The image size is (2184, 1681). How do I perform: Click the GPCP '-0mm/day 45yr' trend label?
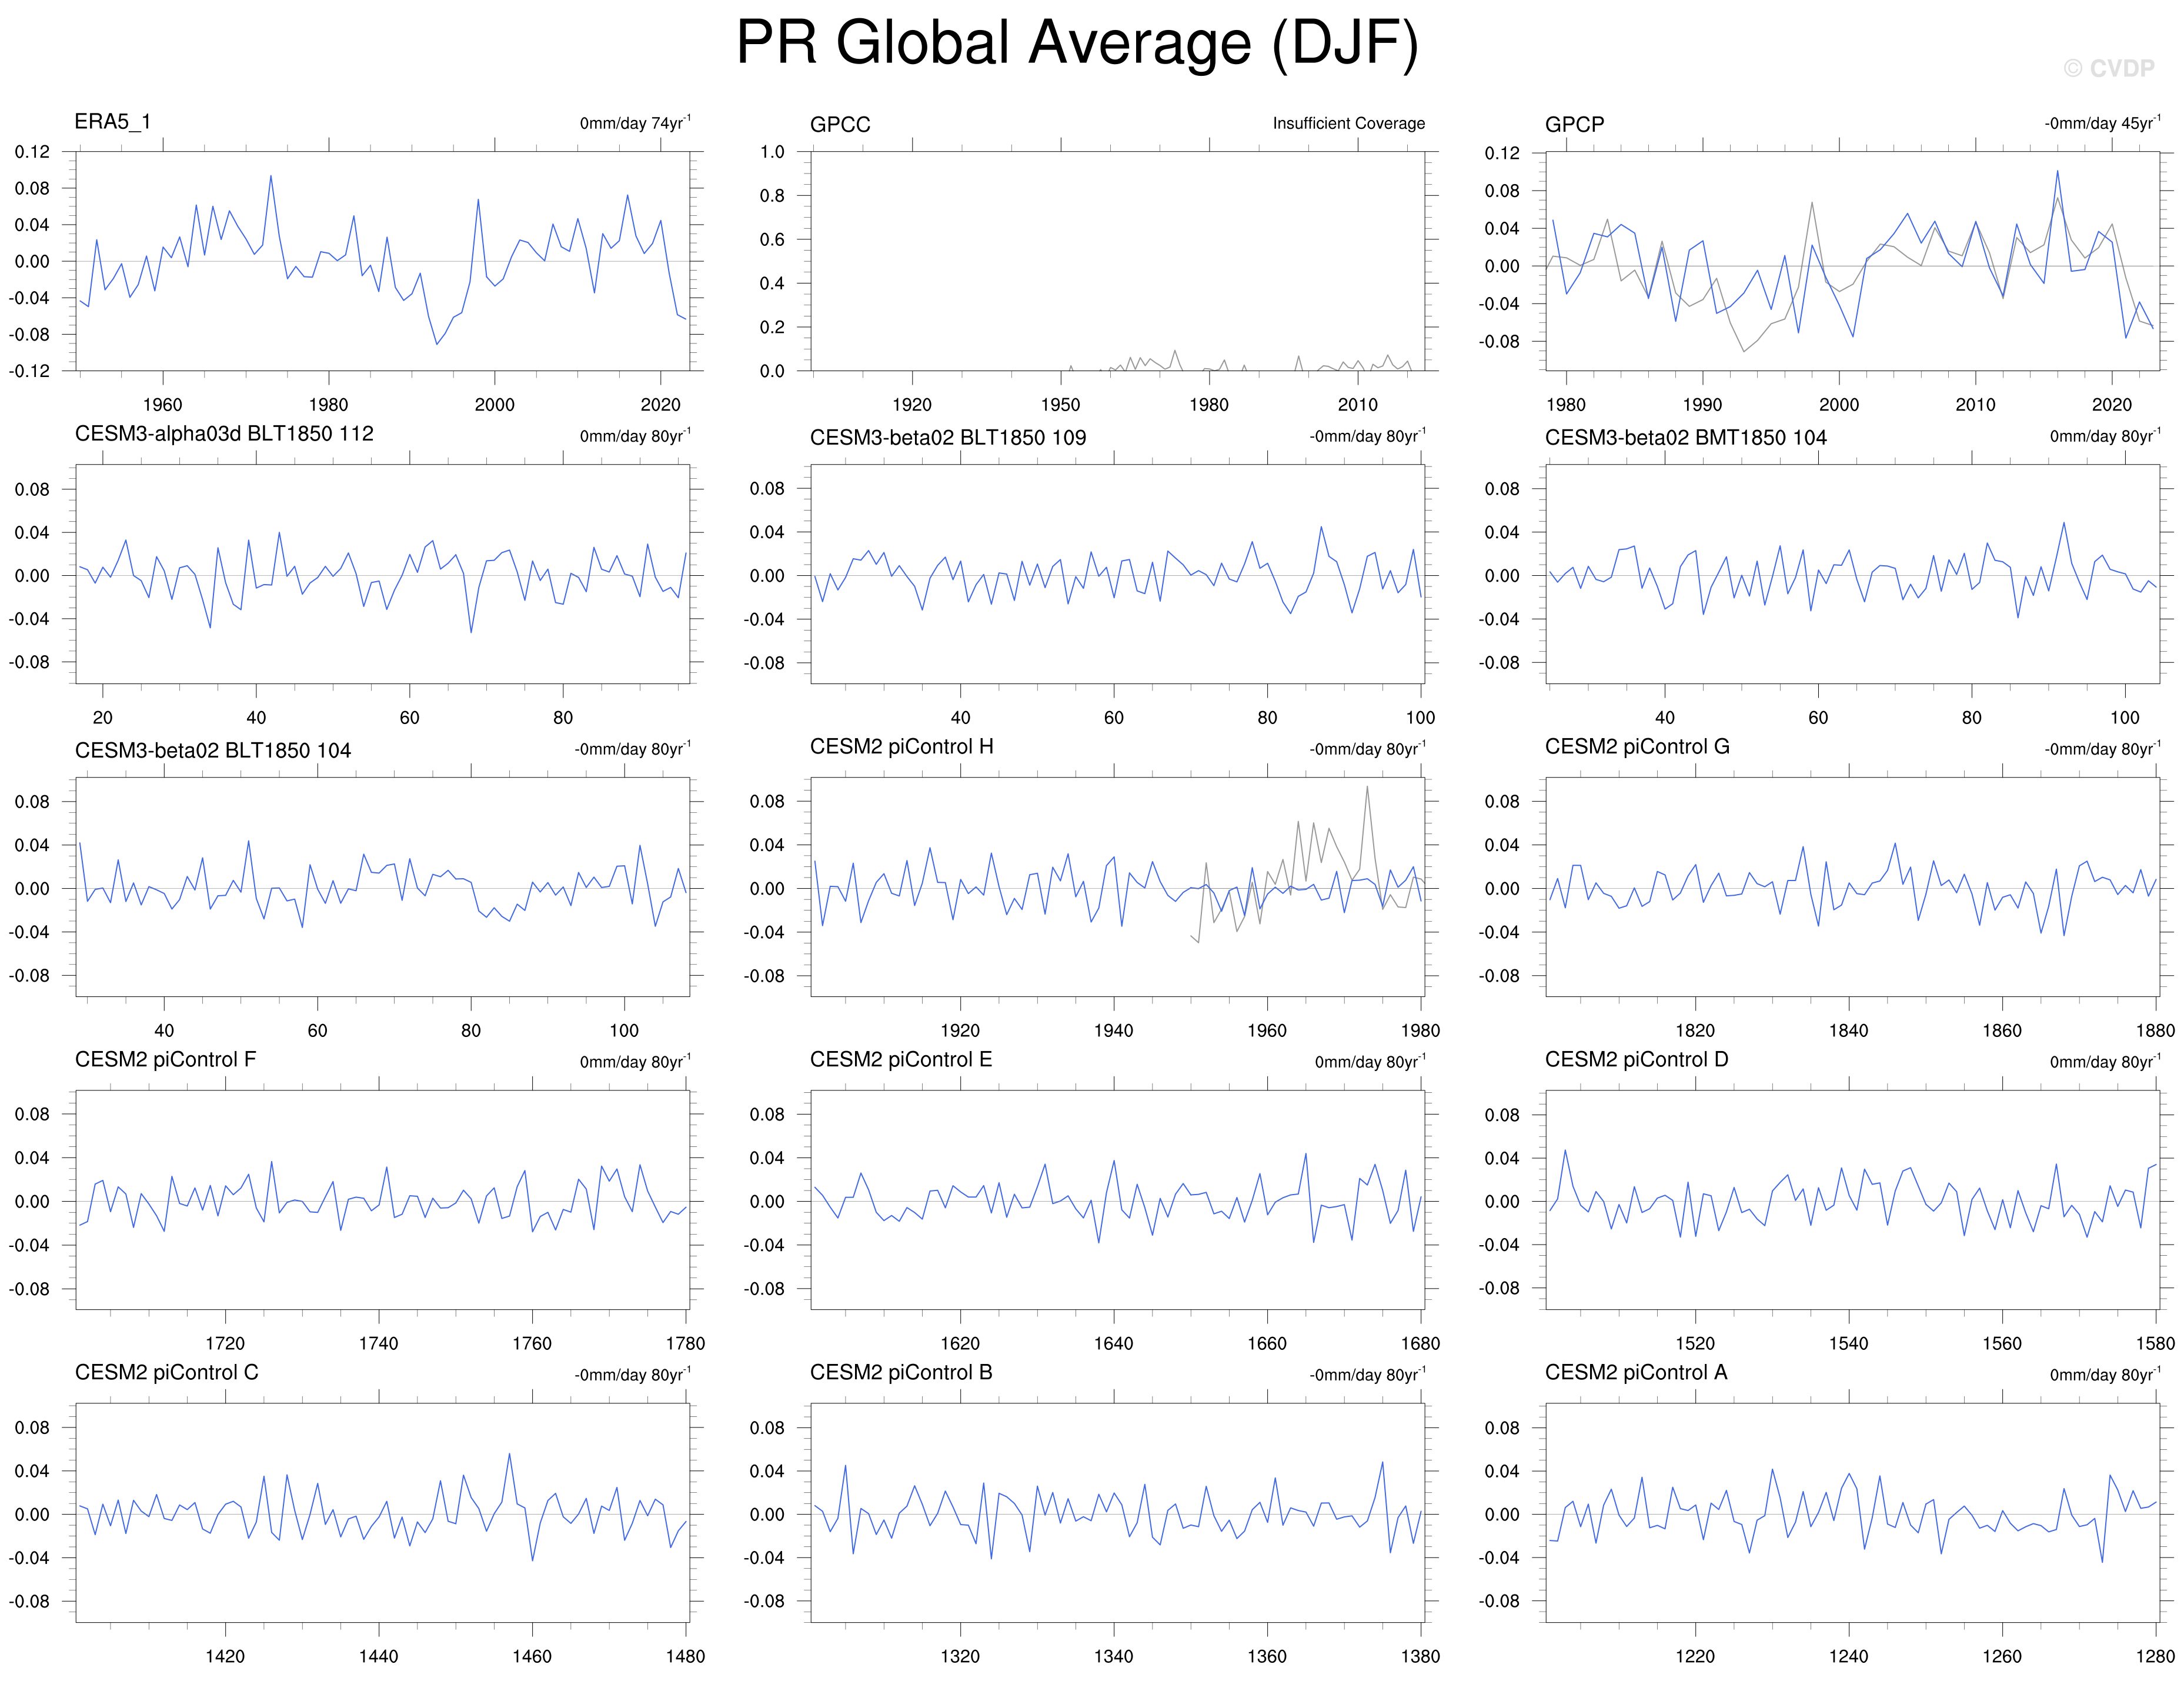point(2101,124)
